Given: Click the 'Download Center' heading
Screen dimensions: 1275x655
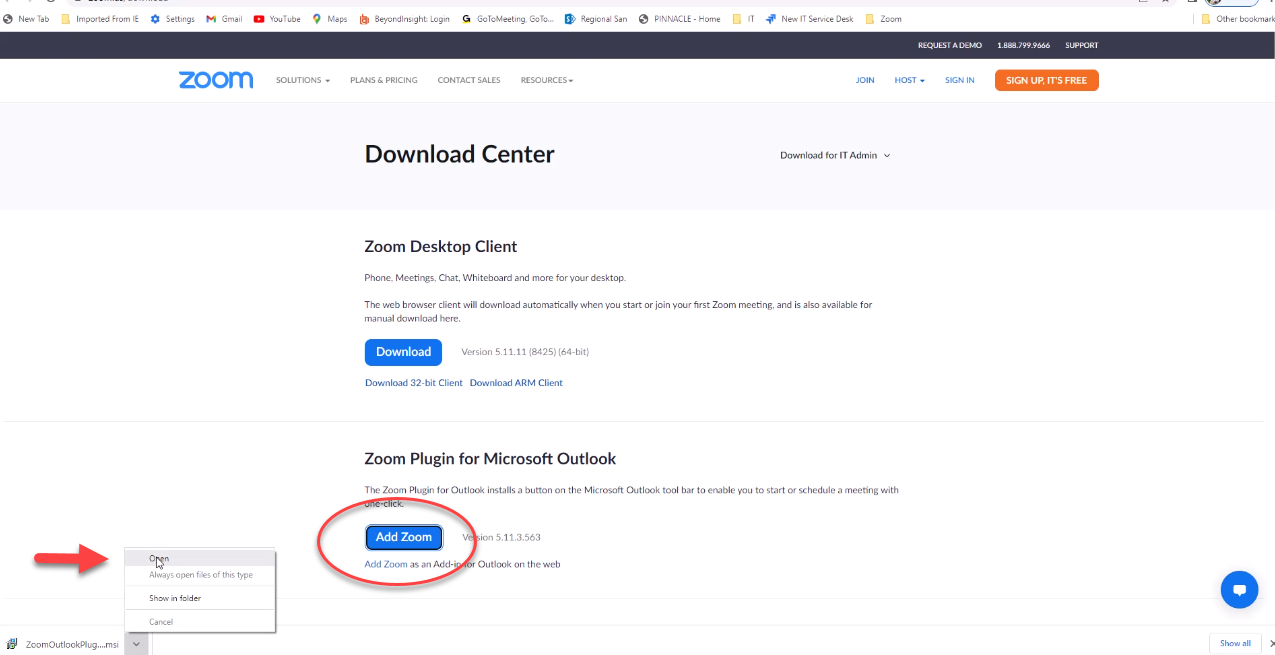Looking at the screenshot, I should pos(459,154).
